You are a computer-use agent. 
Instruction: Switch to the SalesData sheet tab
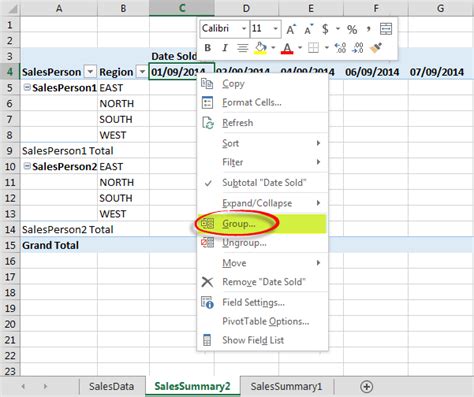click(111, 386)
